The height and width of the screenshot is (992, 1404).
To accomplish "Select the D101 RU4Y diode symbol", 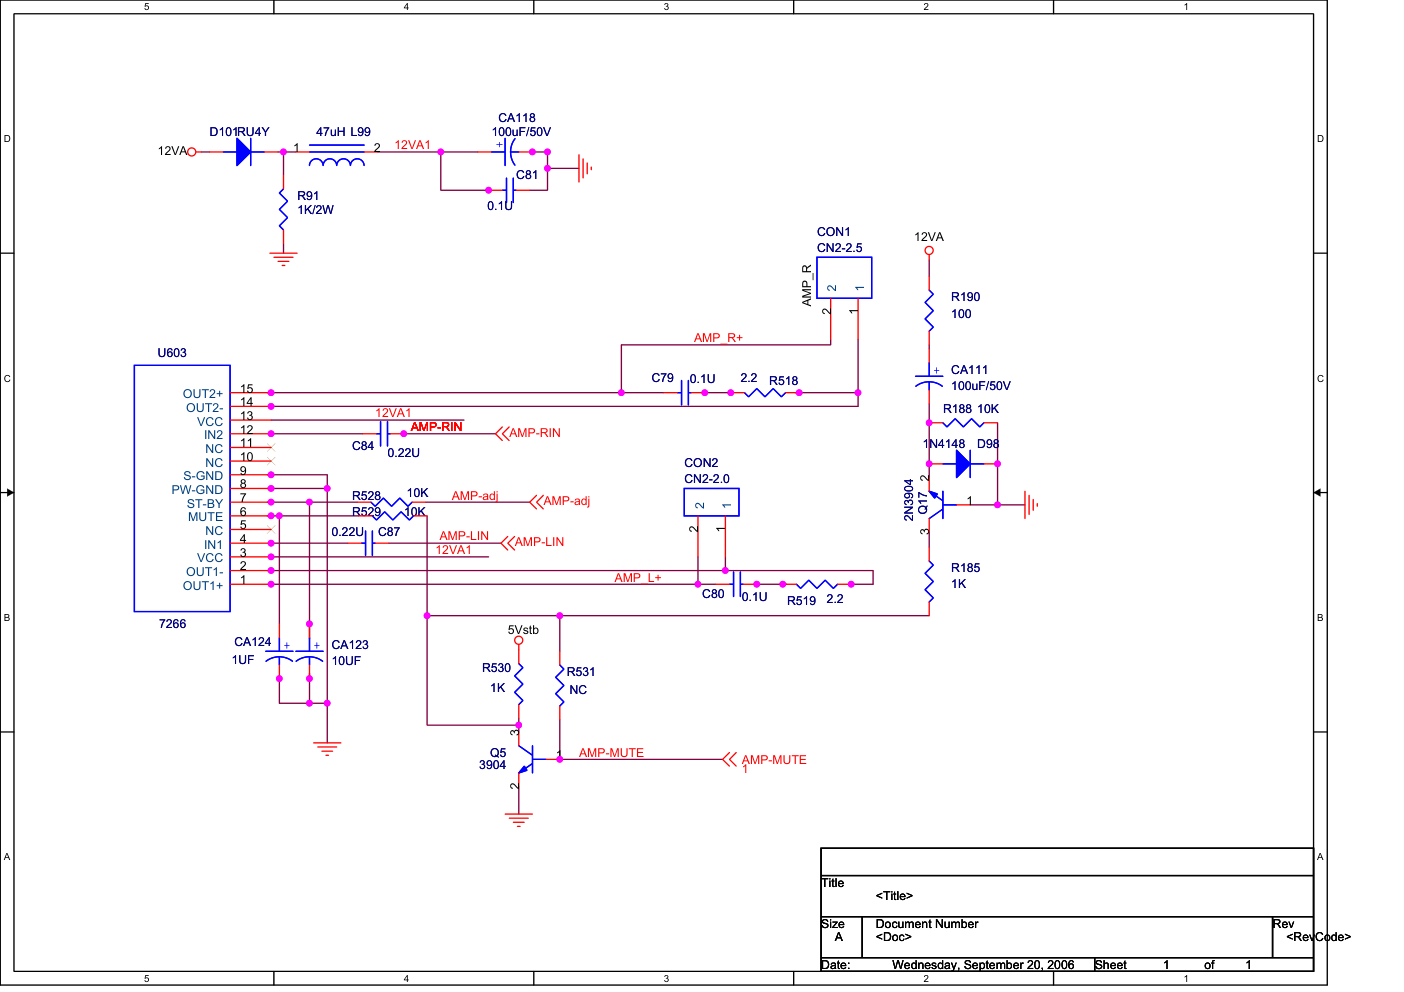I will tap(243, 152).
